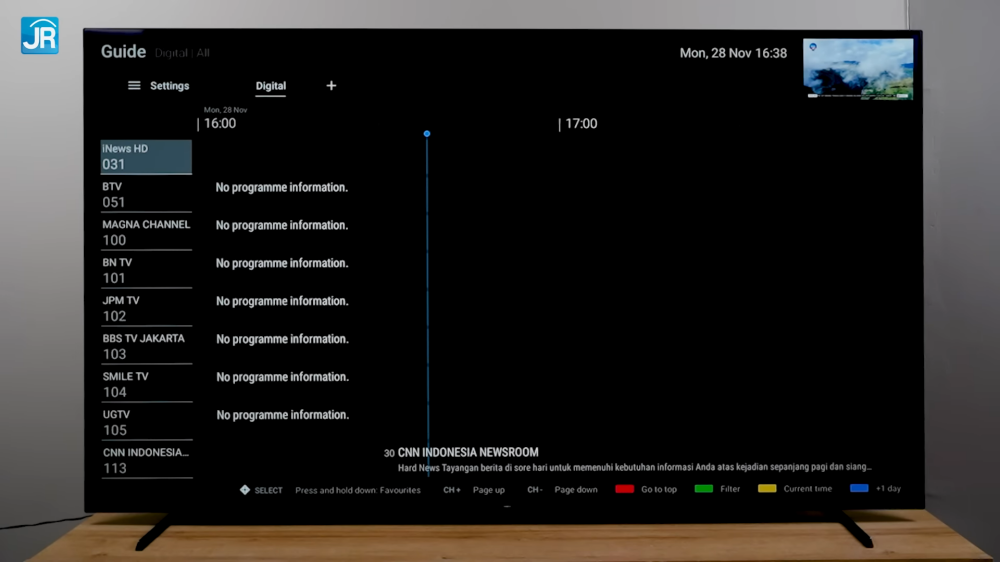The image size is (1000, 562).
Task: Choose CNN INDONESIA channel 113
Action: (x=146, y=460)
